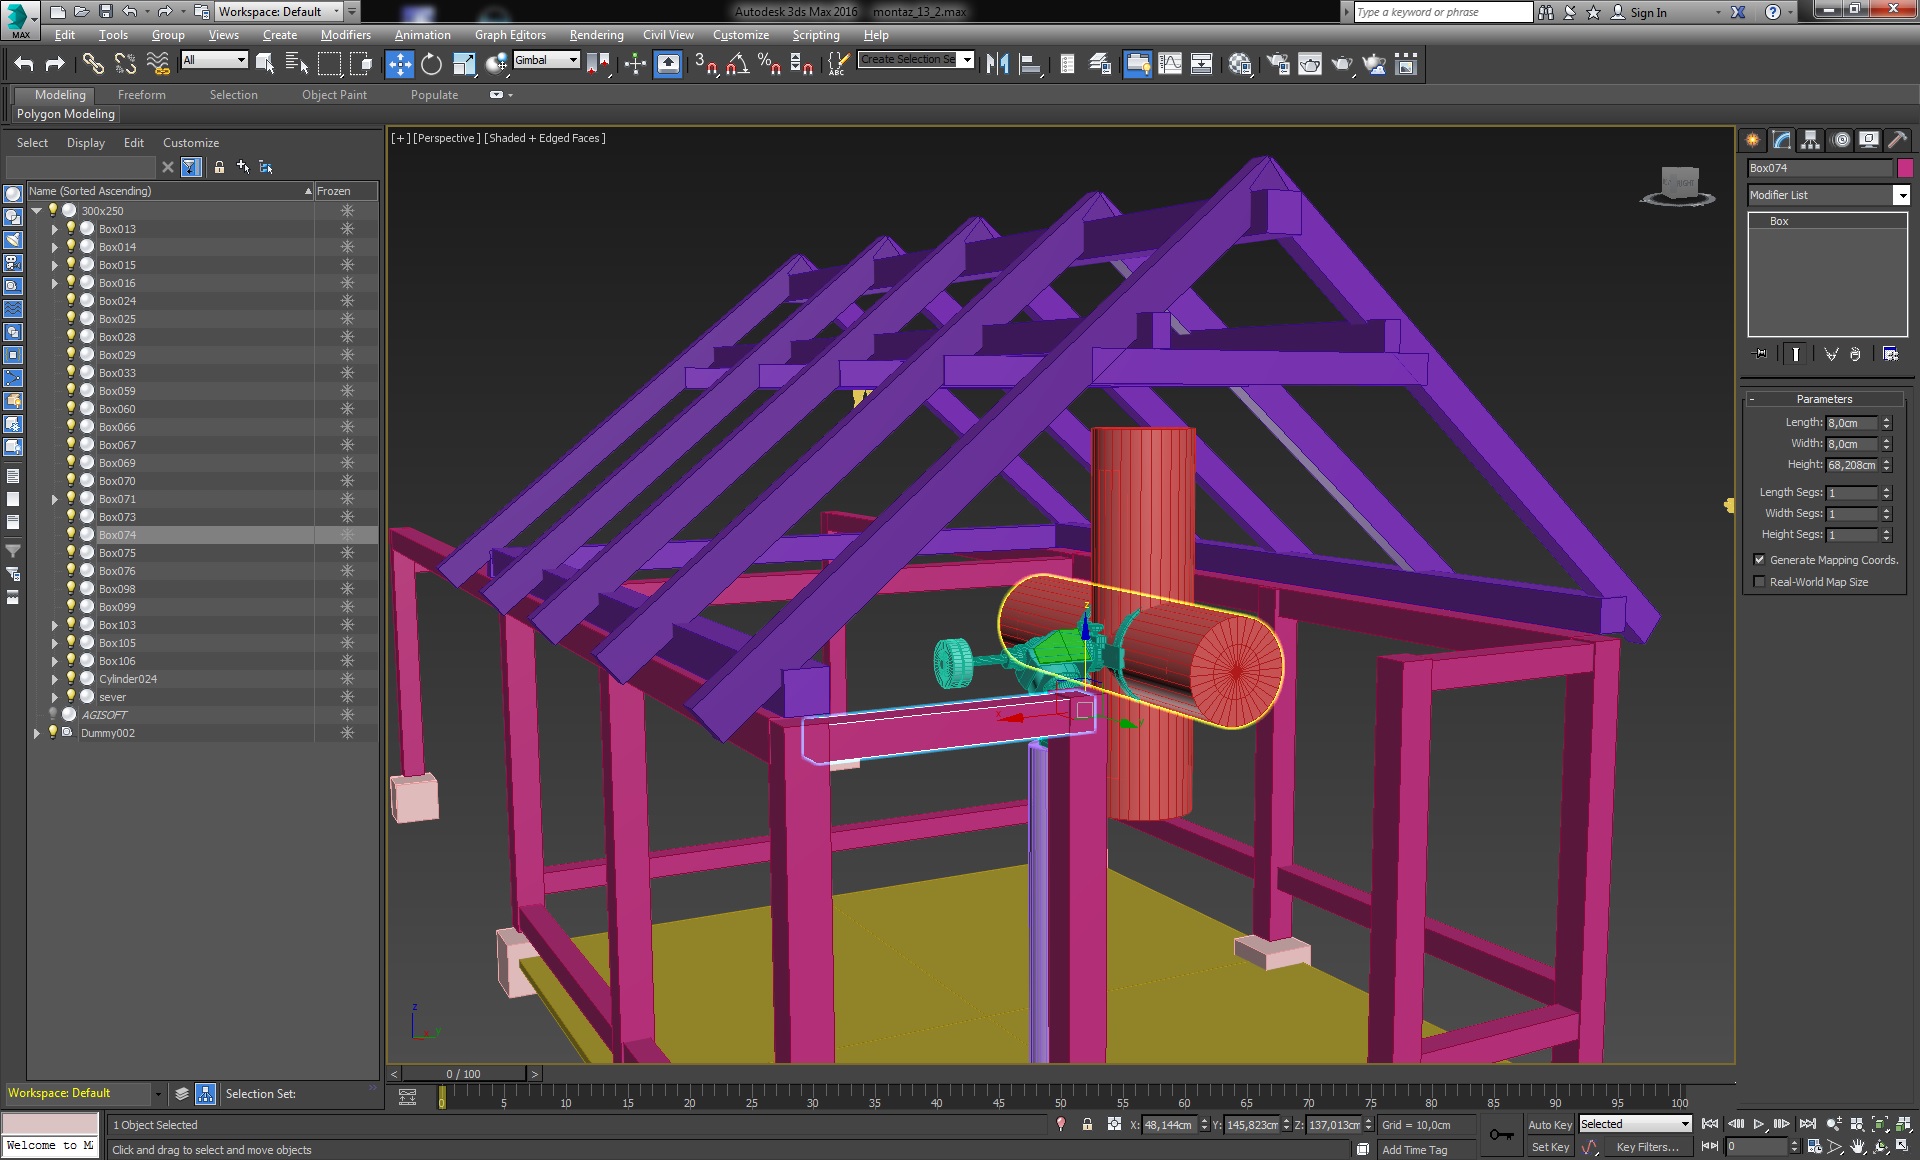1920x1160 pixels.
Task: Toggle the Window/Crossing selection mode
Action: click(361, 65)
